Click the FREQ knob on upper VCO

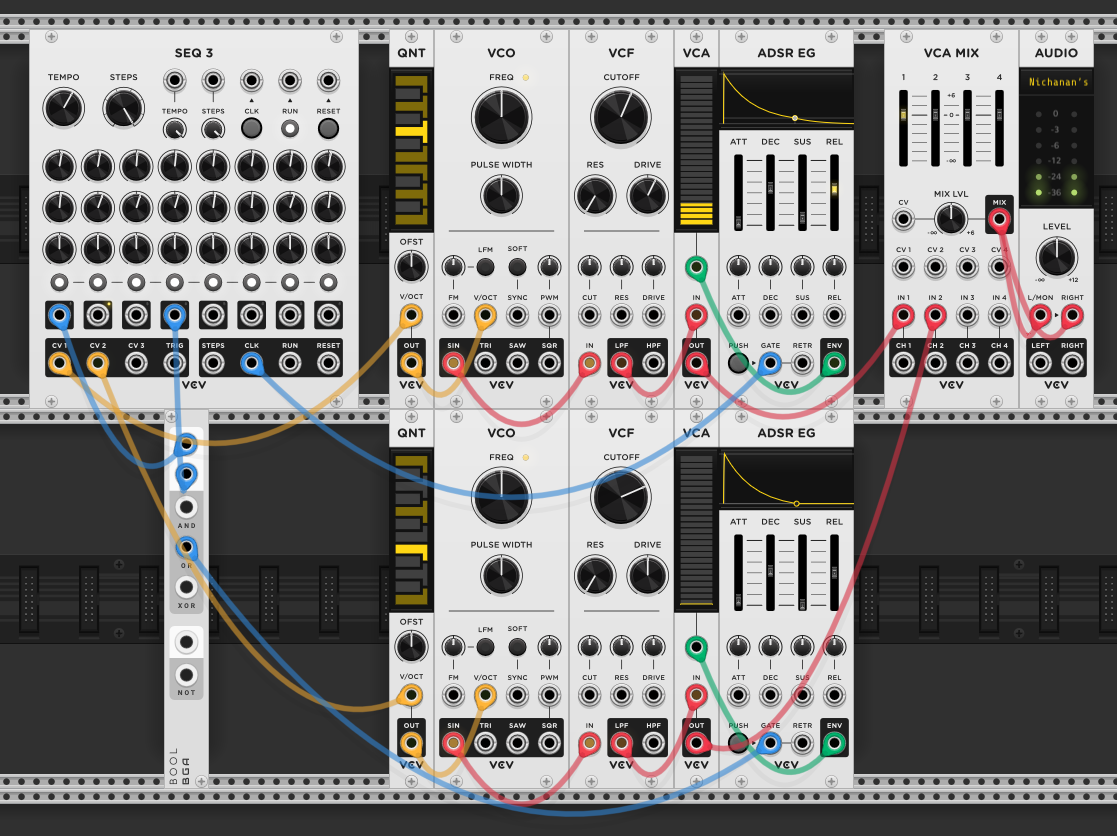click(502, 117)
